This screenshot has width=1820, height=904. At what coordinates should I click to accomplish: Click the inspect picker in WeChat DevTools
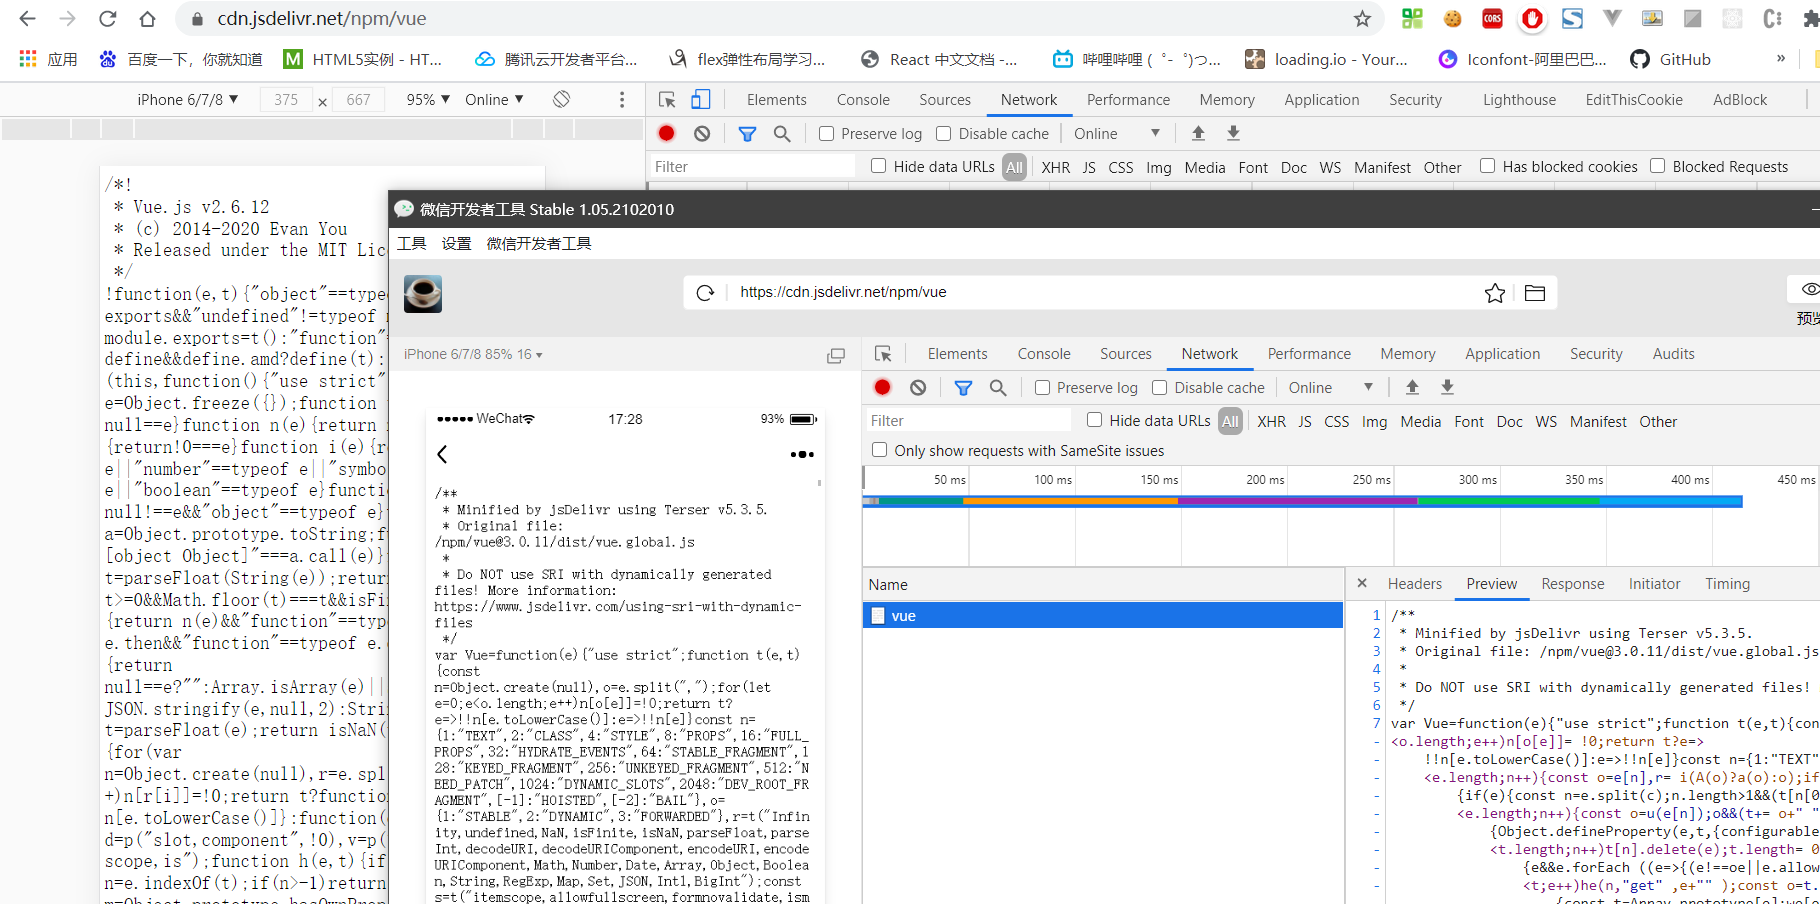pyautogui.click(x=883, y=354)
